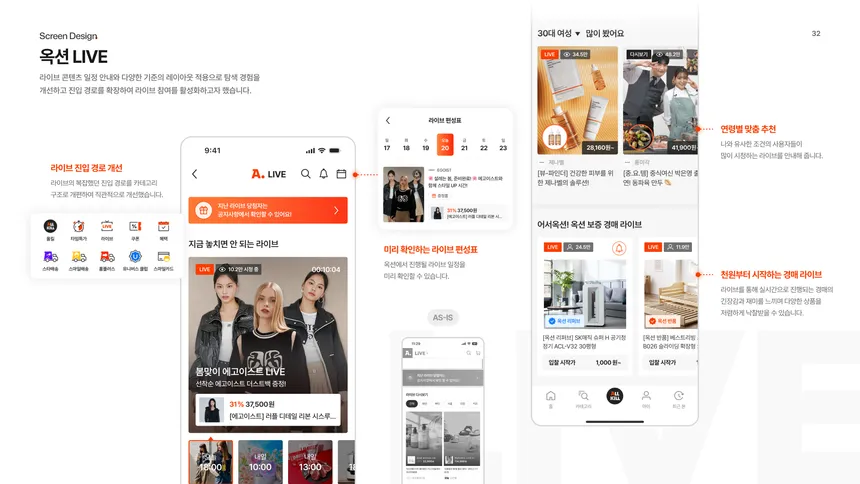Open the wooden bed auction image

click(x=670, y=294)
